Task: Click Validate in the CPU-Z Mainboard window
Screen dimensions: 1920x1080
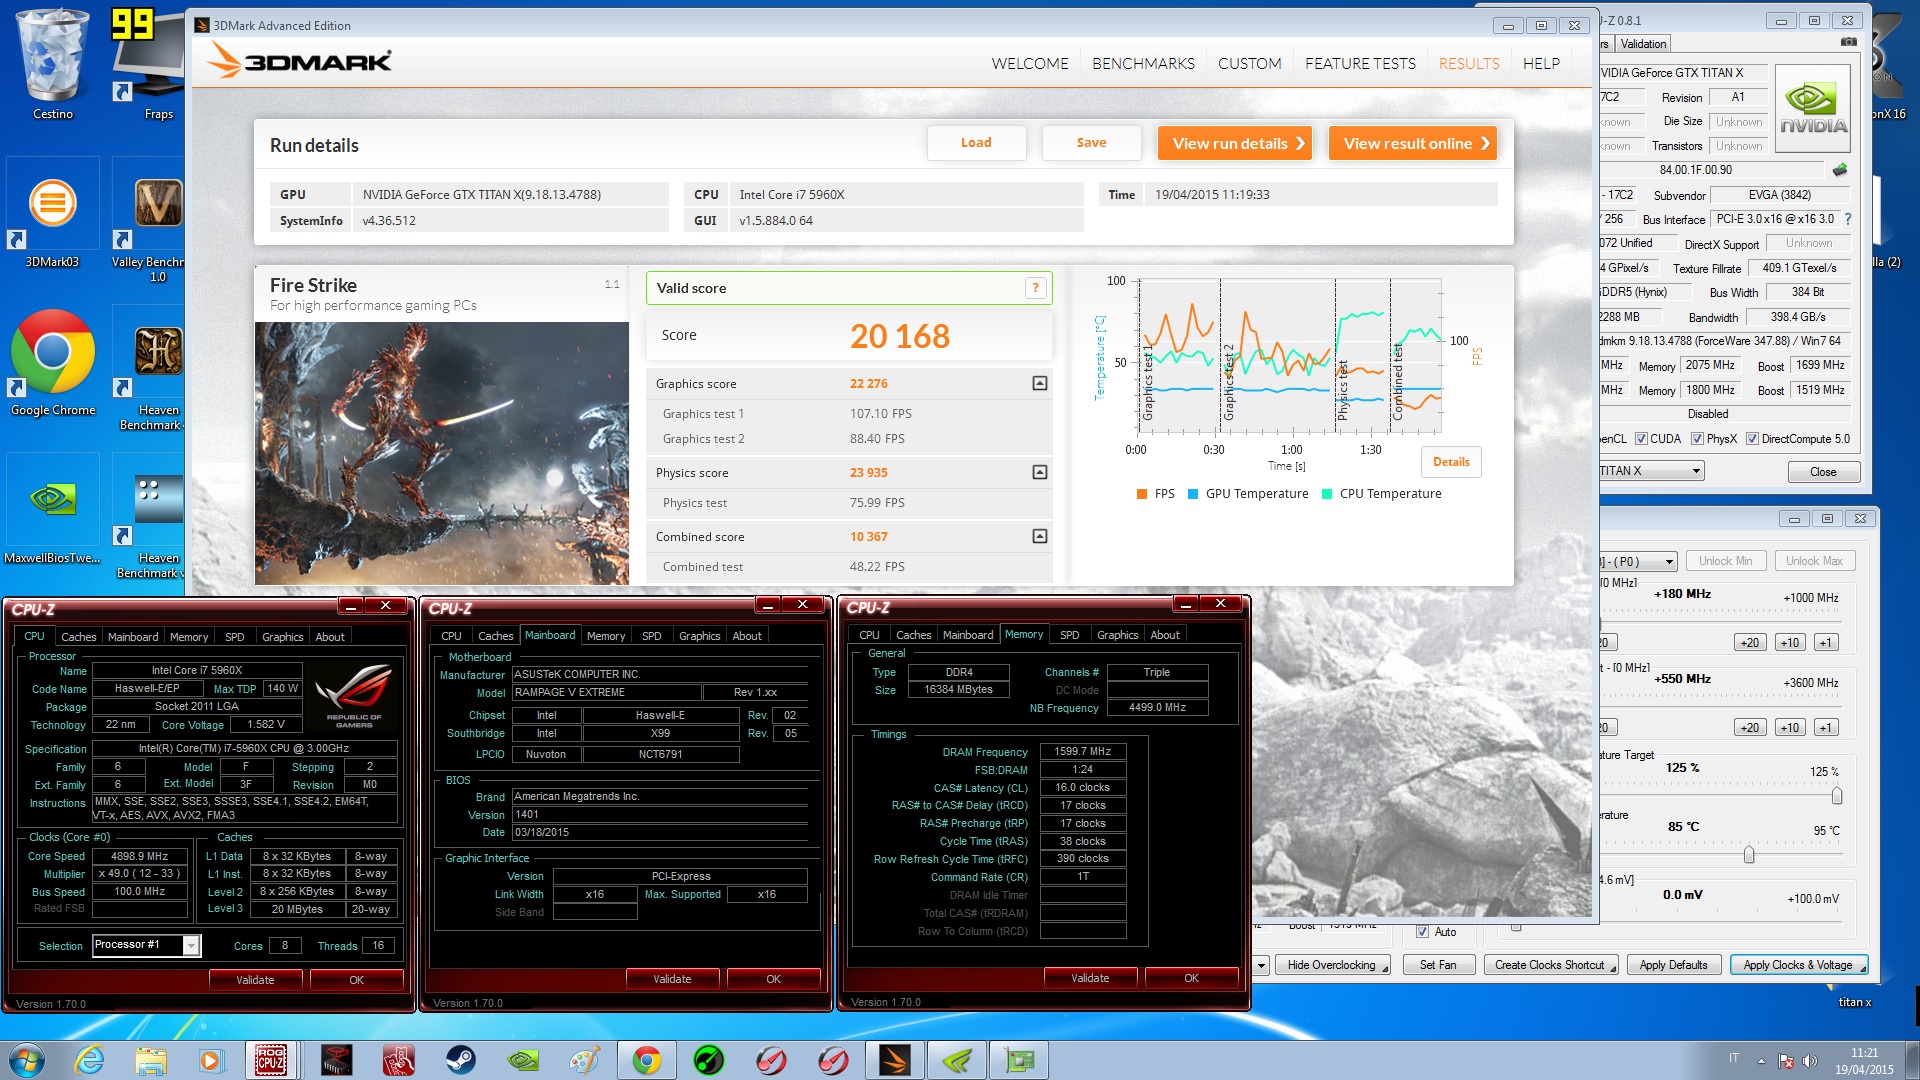Action: [672, 979]
